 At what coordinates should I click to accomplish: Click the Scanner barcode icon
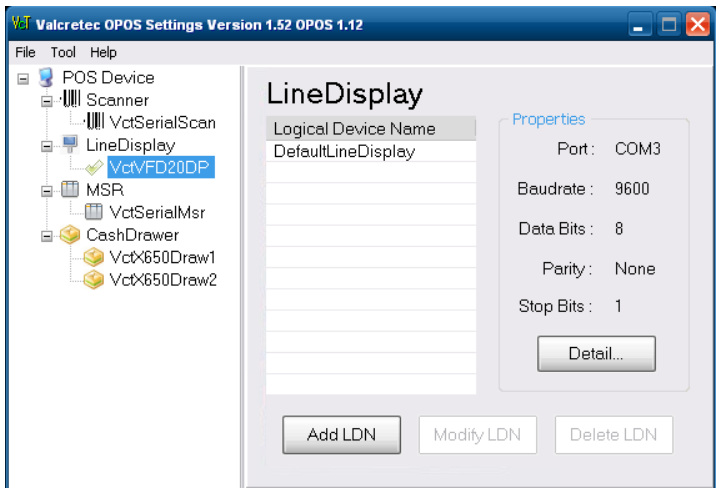coord(71,100)
